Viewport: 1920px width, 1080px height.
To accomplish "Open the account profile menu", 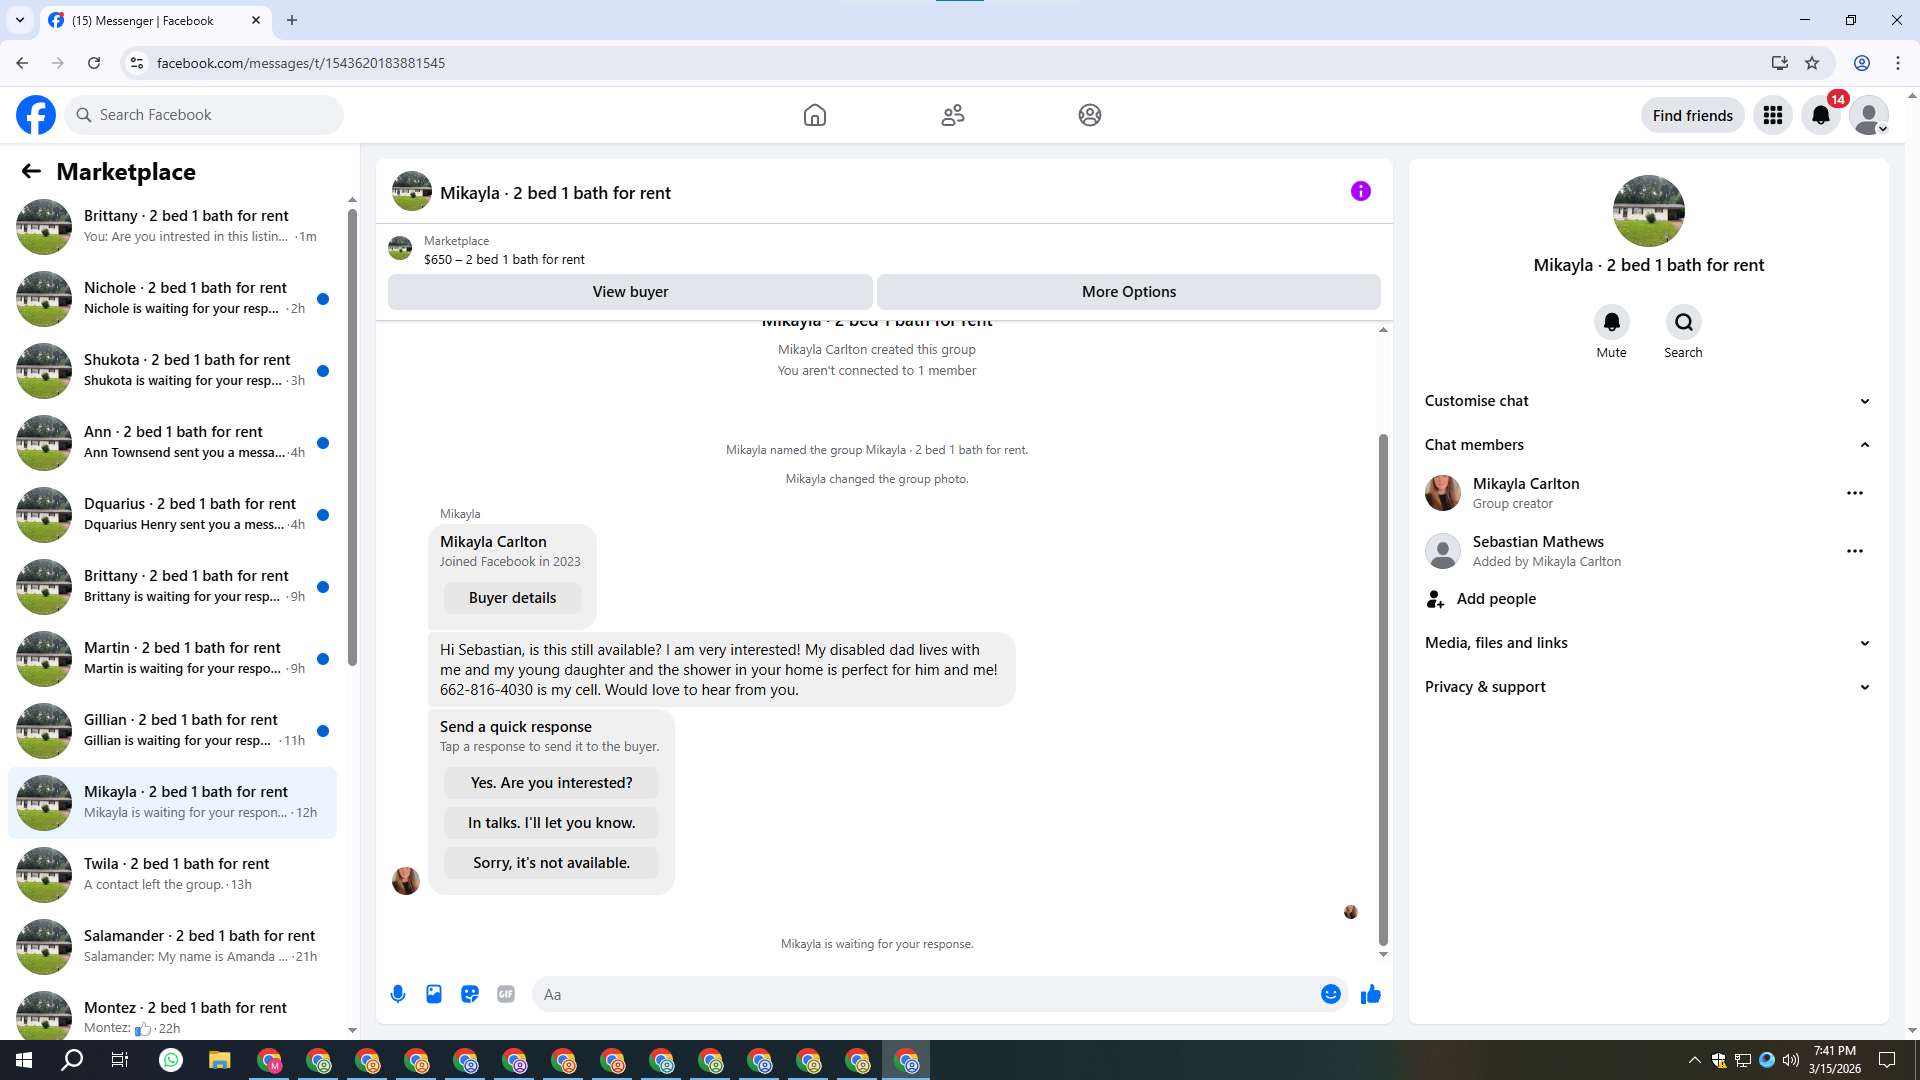I will coord(1869,115).
